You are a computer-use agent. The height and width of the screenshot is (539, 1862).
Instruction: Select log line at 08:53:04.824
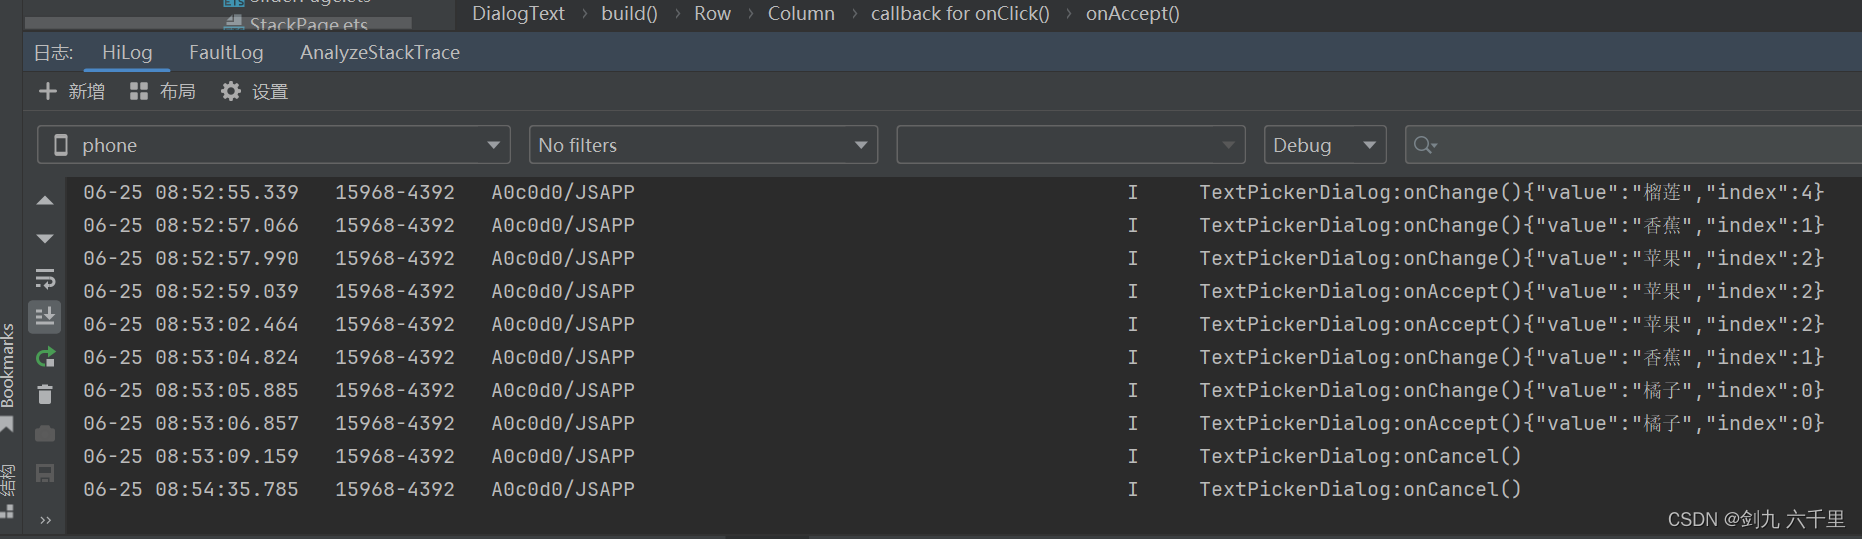coord(953,357)
